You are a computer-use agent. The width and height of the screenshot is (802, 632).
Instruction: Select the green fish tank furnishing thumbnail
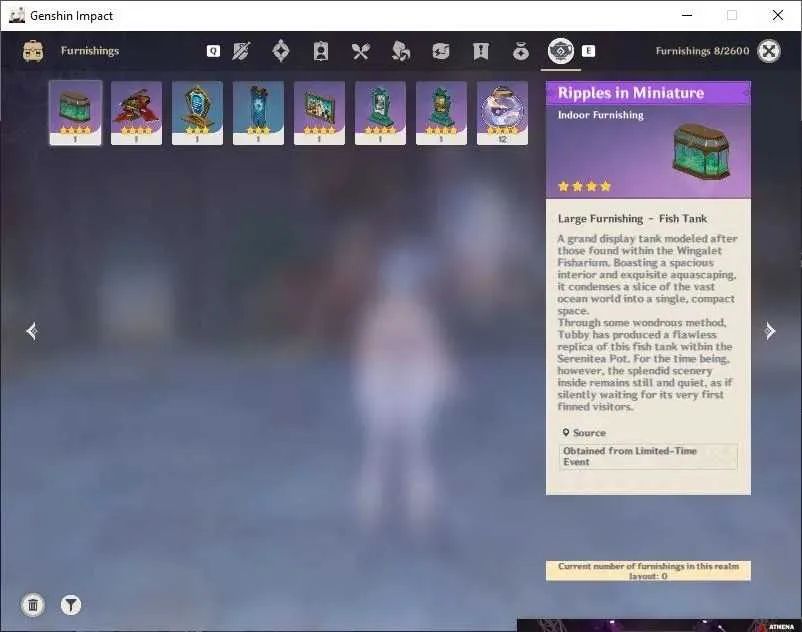[x=76, y=113]
